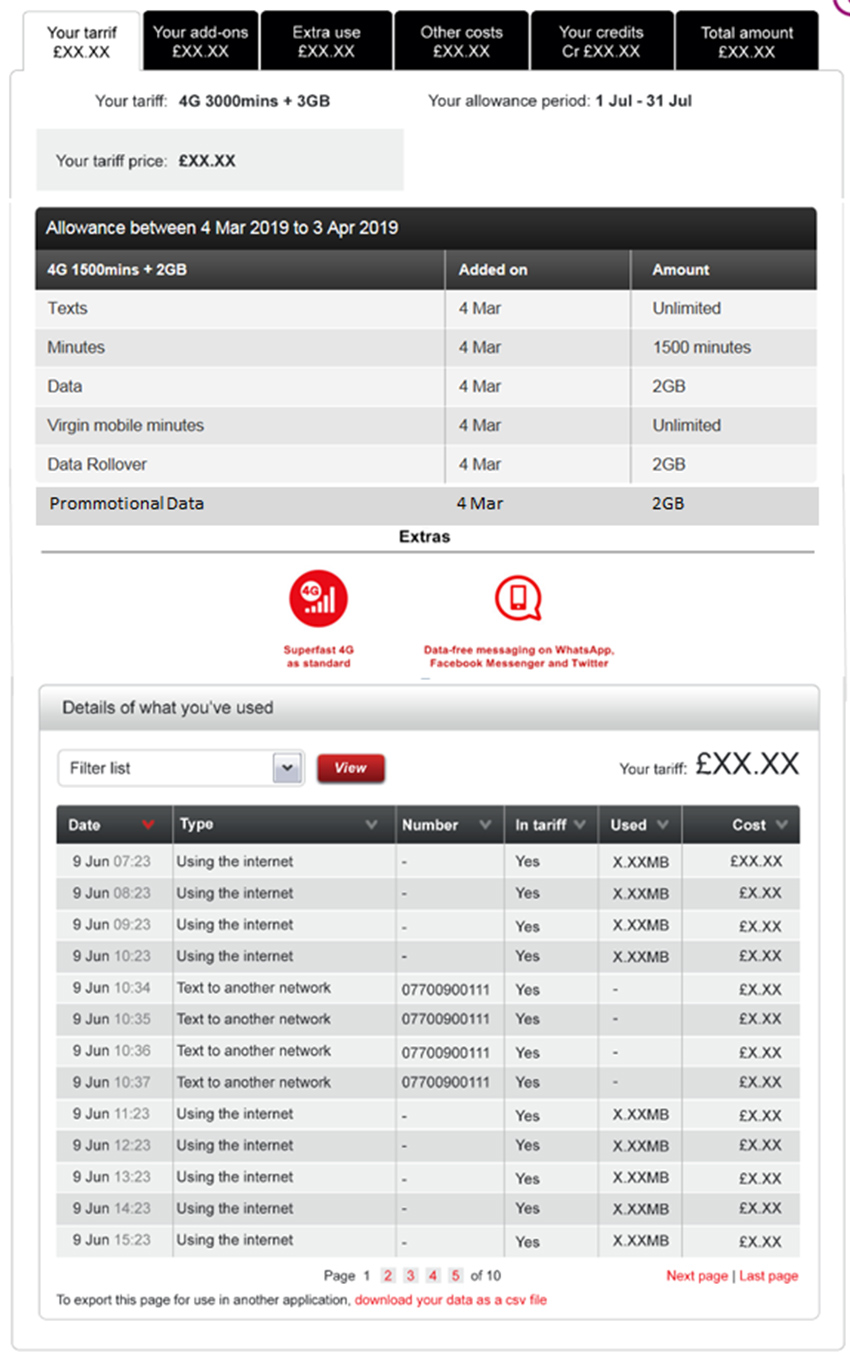Open the Extra use tab
The image size is (850, 1358).
pos(326,41)
